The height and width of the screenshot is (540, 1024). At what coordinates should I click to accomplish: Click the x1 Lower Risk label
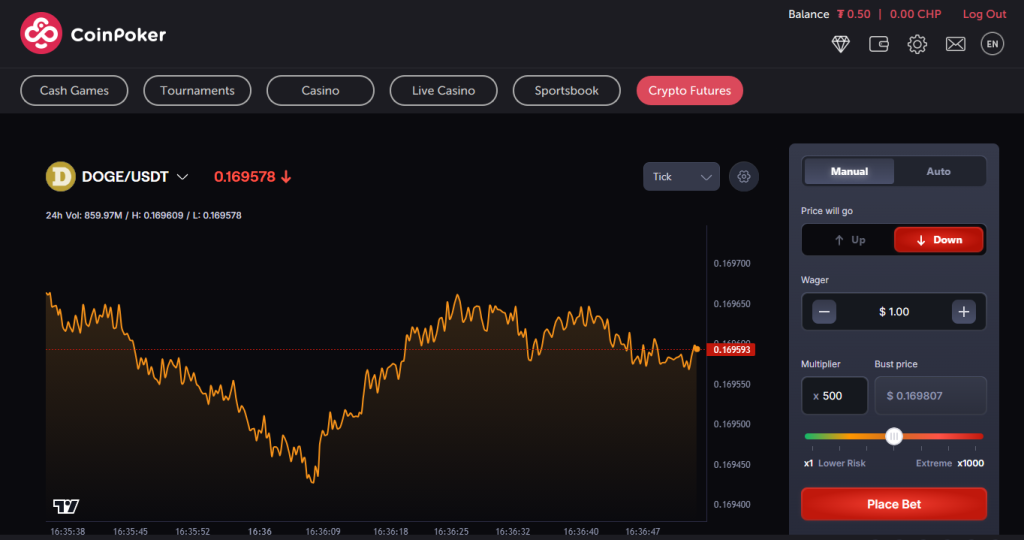(x=835, y=463)
